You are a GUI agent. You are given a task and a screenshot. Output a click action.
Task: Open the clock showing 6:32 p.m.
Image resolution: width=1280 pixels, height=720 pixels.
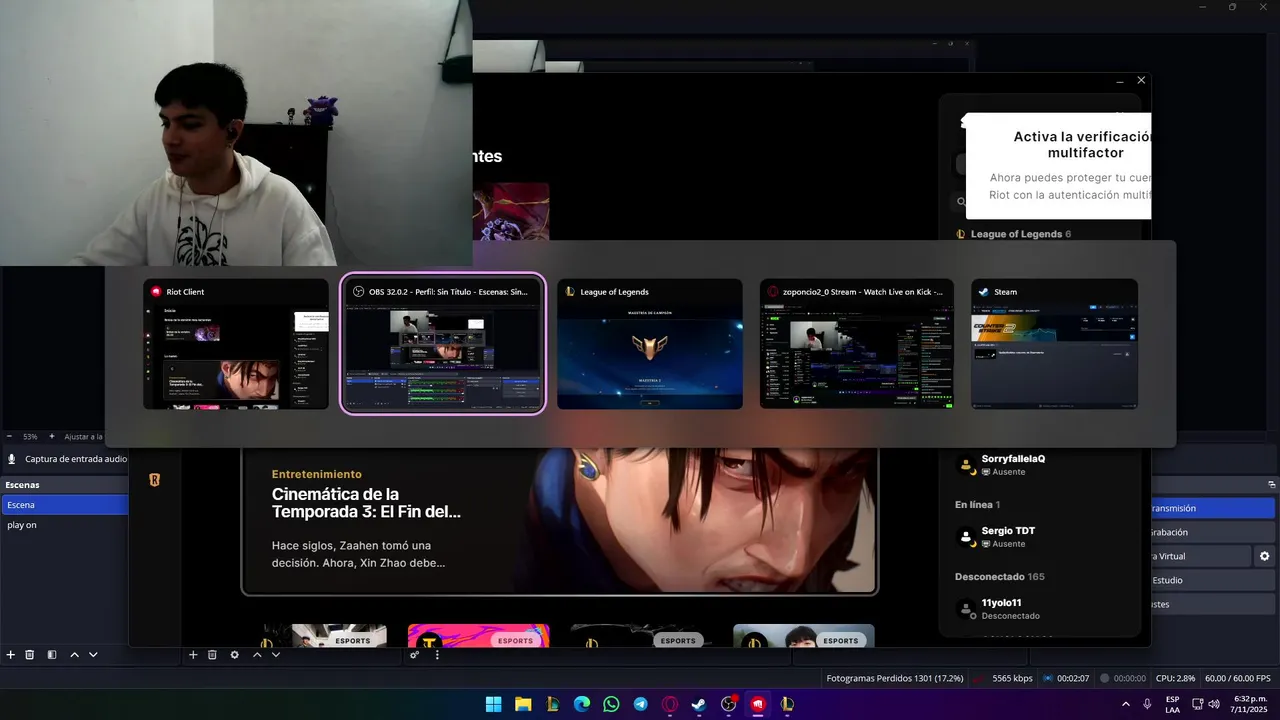pos(1250,704)
